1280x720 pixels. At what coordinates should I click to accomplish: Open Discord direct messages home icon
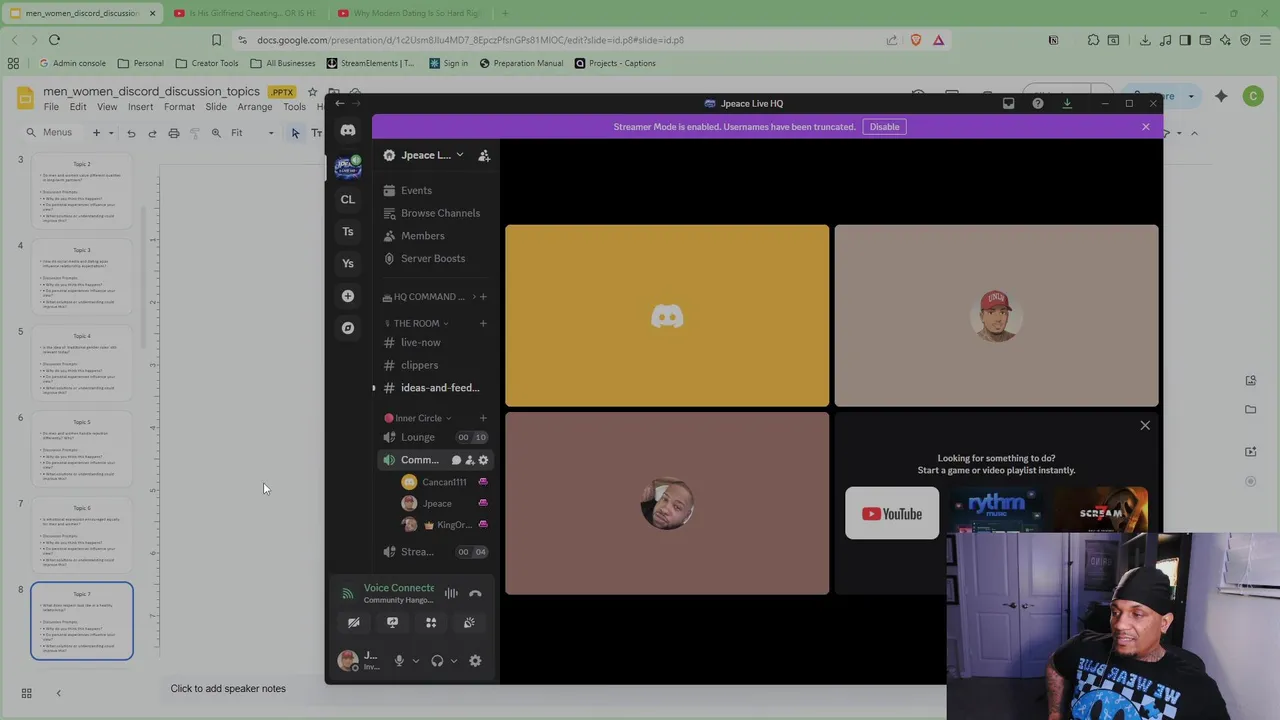click(x=347, y=130)
